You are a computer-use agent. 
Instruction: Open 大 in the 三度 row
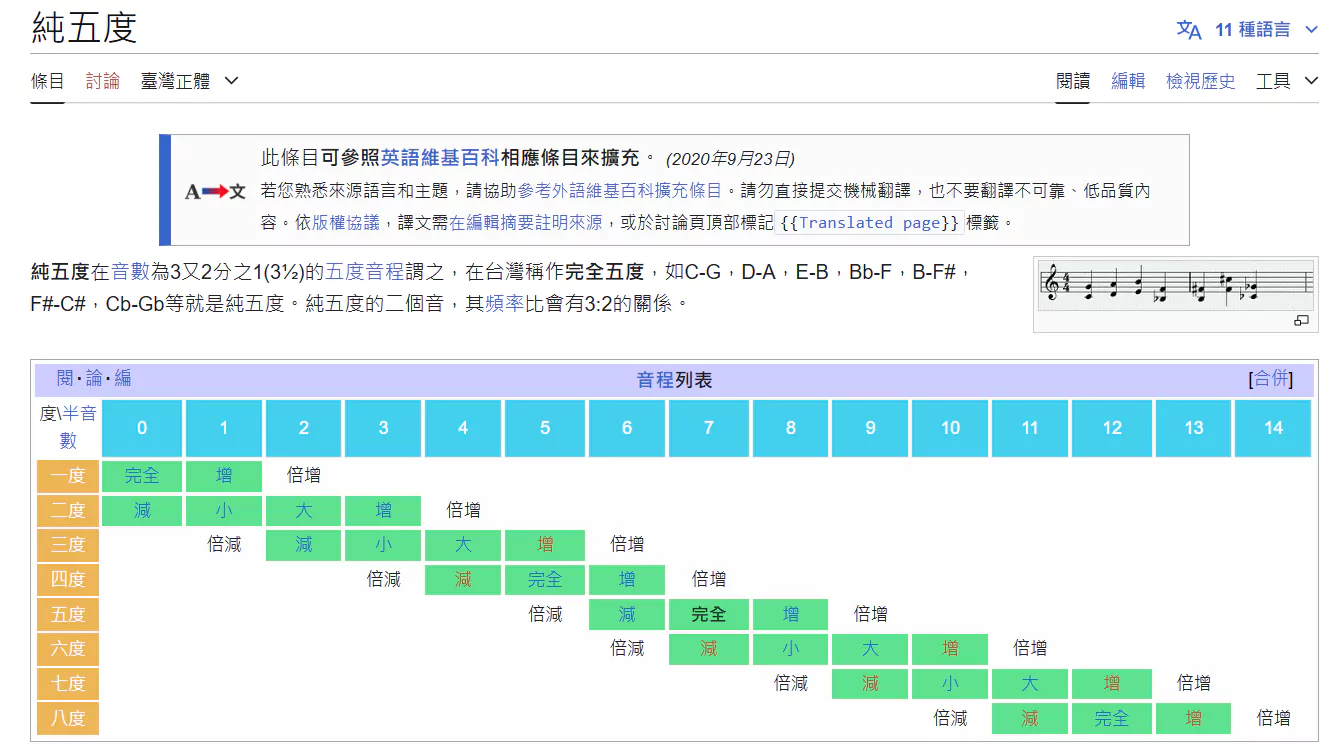463,545
